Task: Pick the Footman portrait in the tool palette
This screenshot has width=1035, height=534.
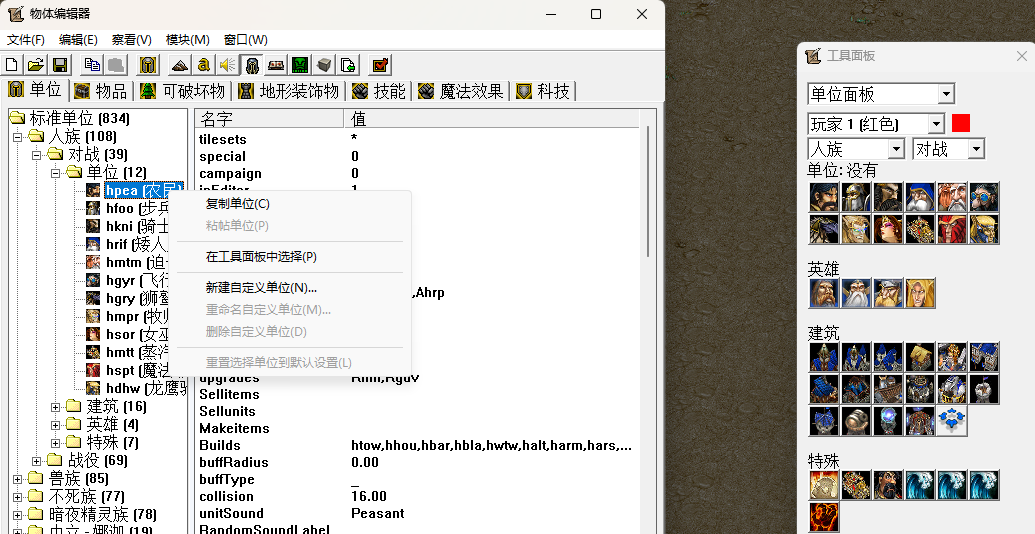Action: [x=855, y=197]
